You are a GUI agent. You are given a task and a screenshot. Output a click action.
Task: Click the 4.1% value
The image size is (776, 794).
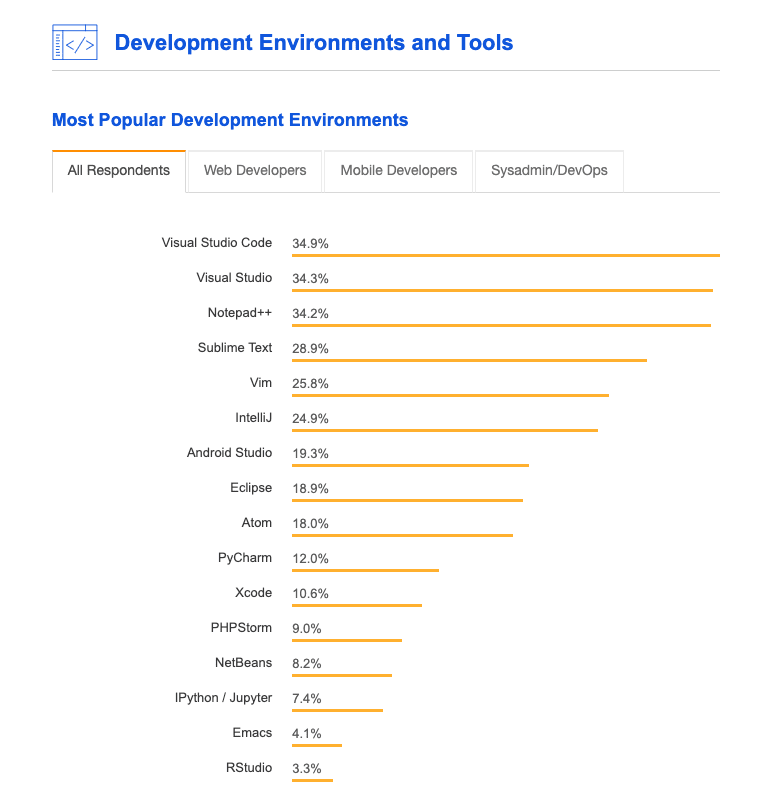(306, 733)
